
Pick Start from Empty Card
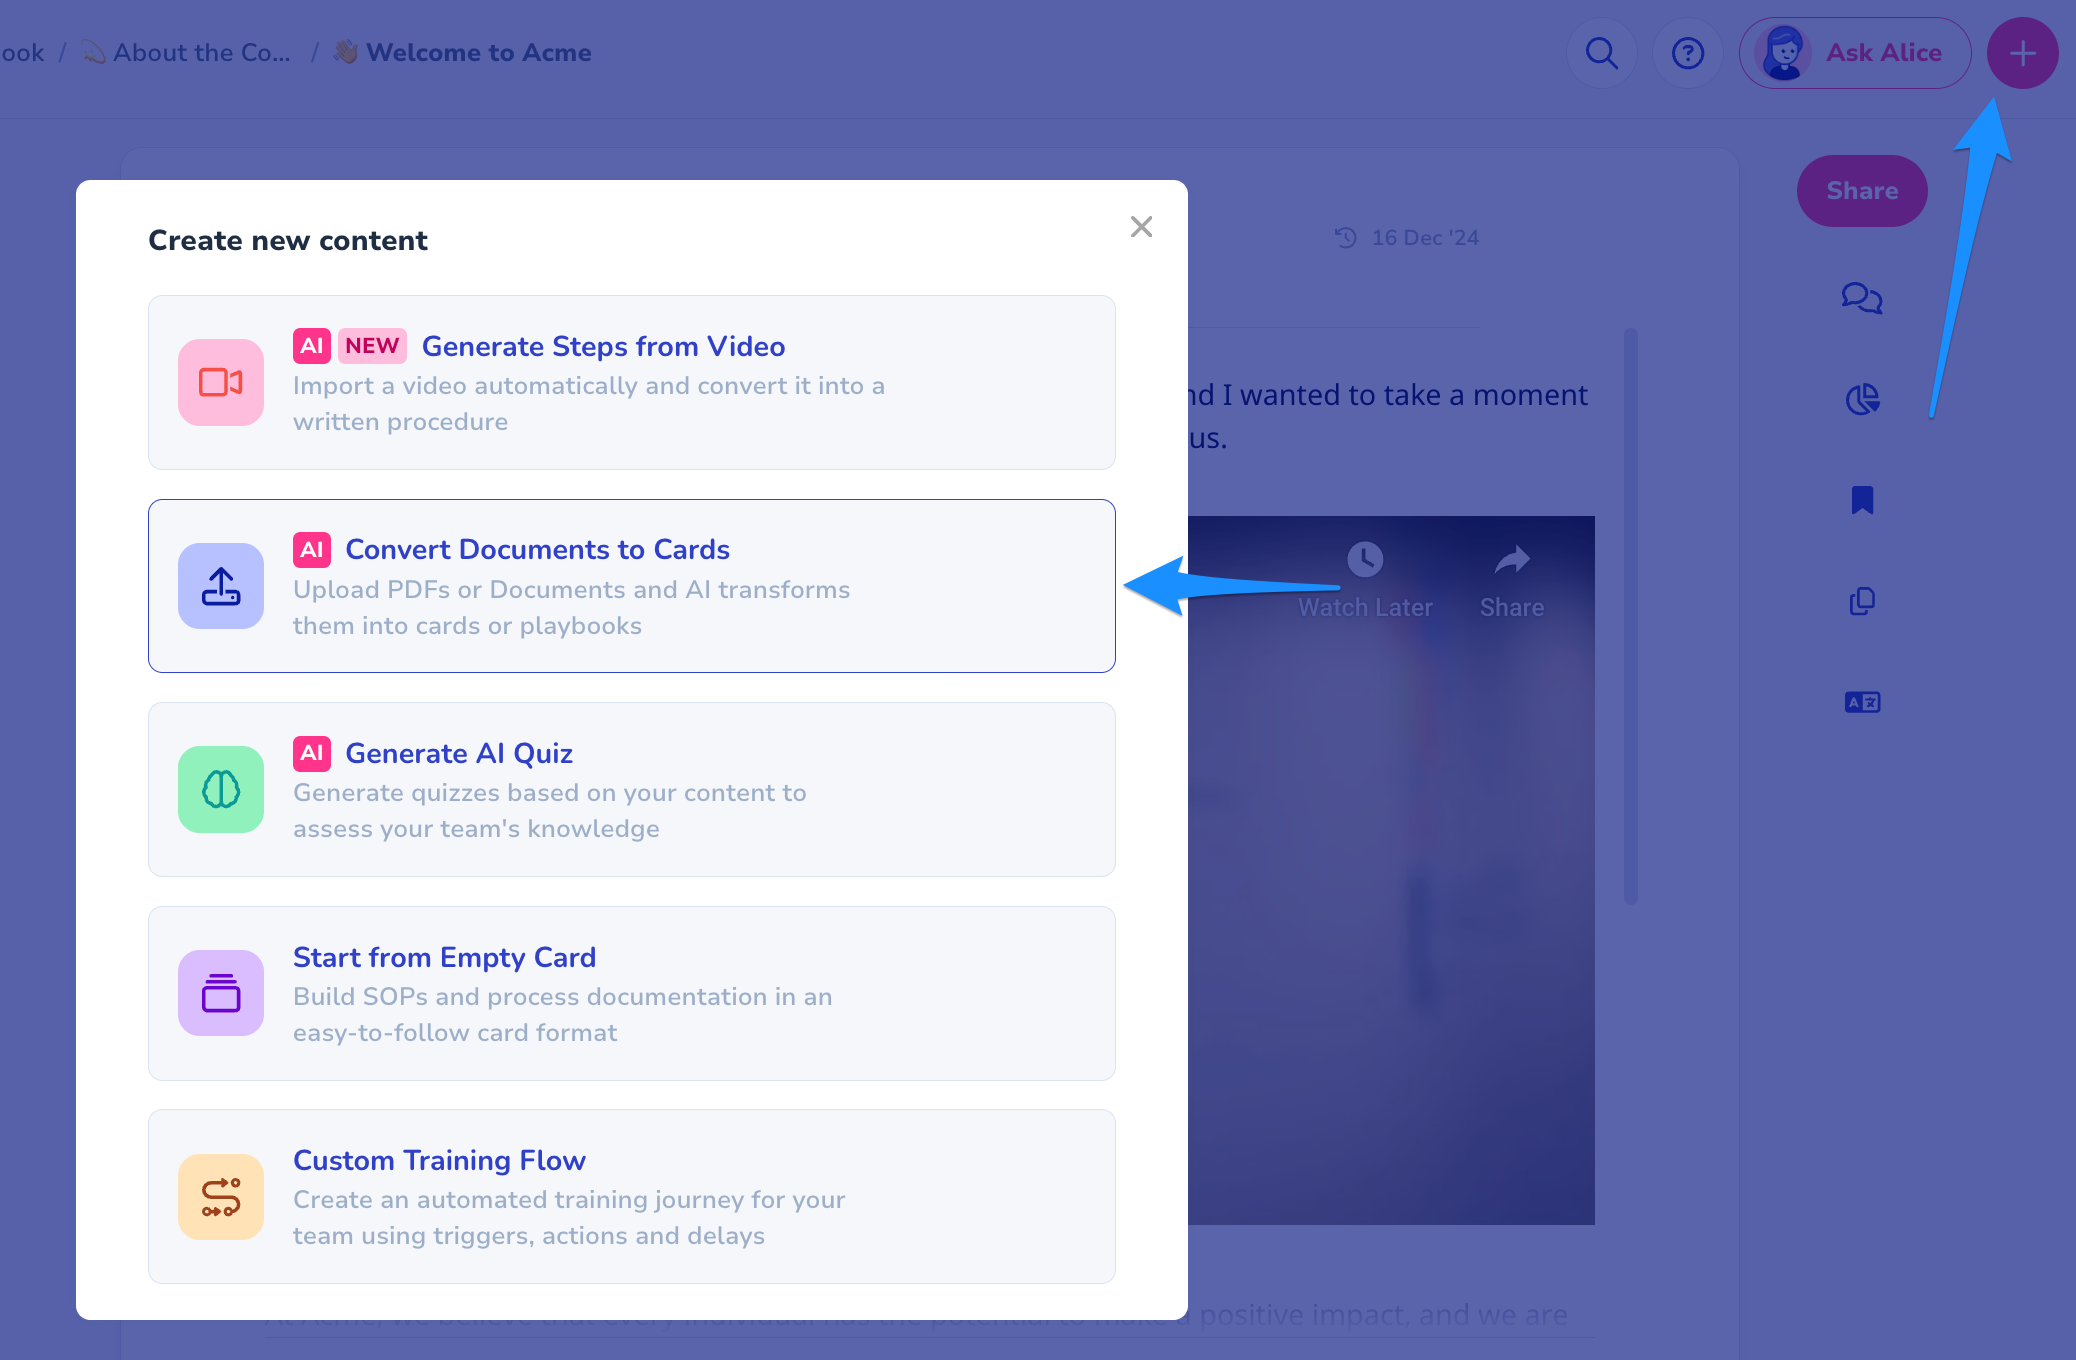tap(444, 958)
